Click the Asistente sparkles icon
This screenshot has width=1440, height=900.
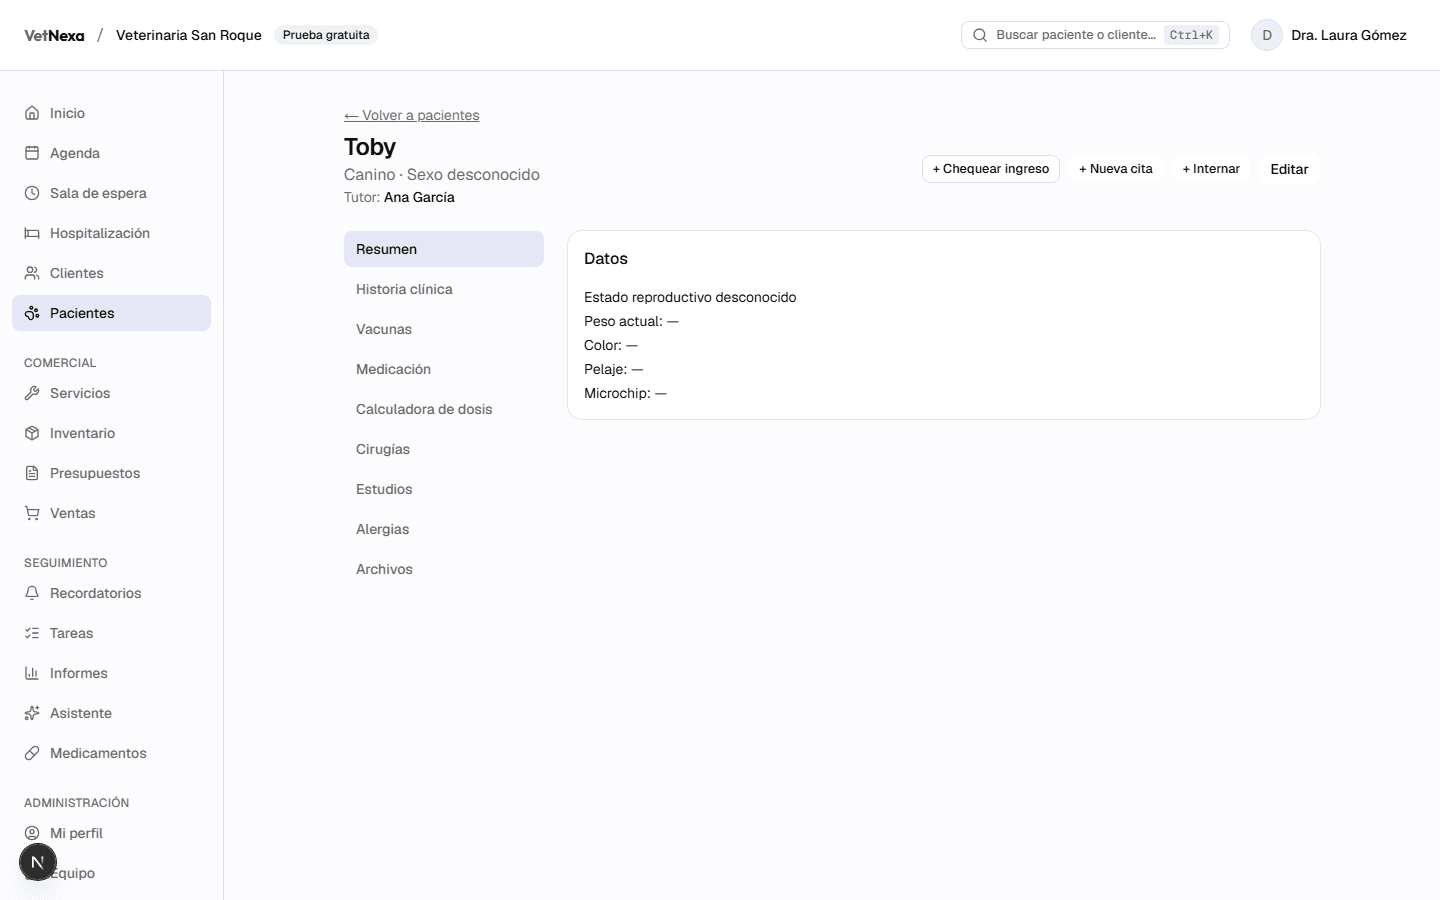click(32, 713)
